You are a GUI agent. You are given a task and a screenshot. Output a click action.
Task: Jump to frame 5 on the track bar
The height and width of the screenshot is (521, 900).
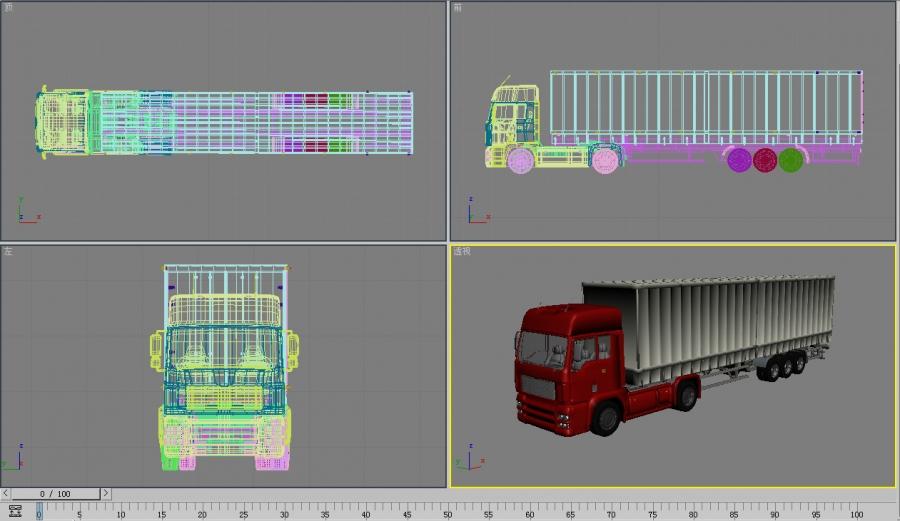79,514
